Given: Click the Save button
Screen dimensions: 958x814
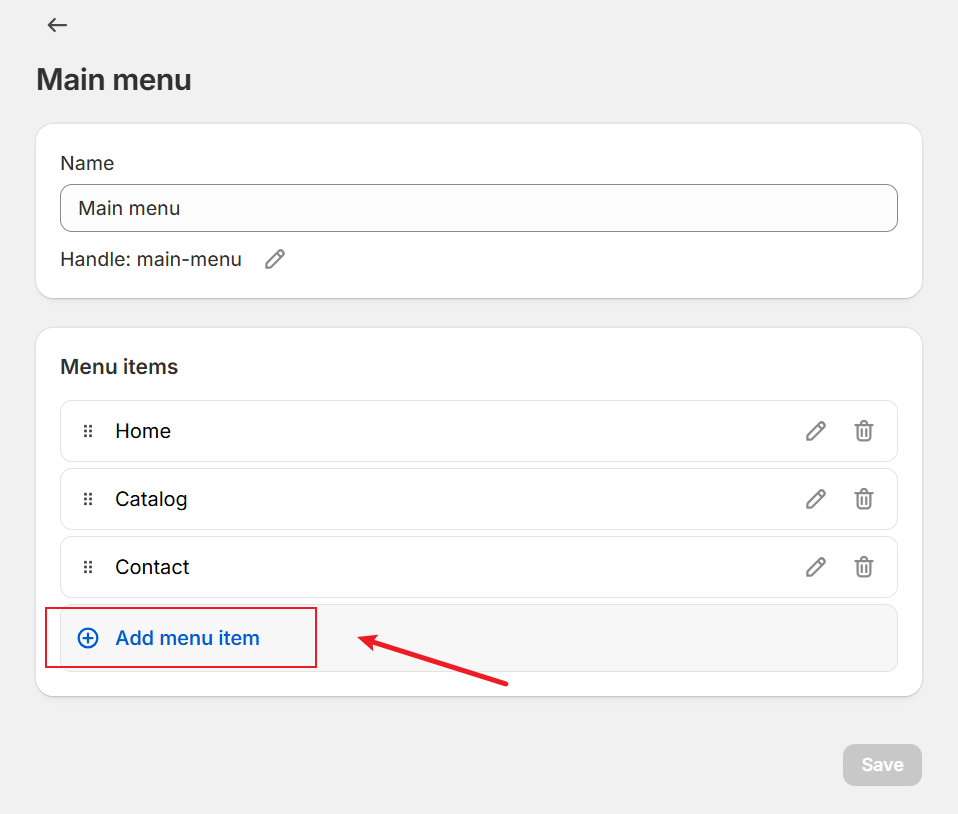Looking at the screenshot, I should (882, 764).
